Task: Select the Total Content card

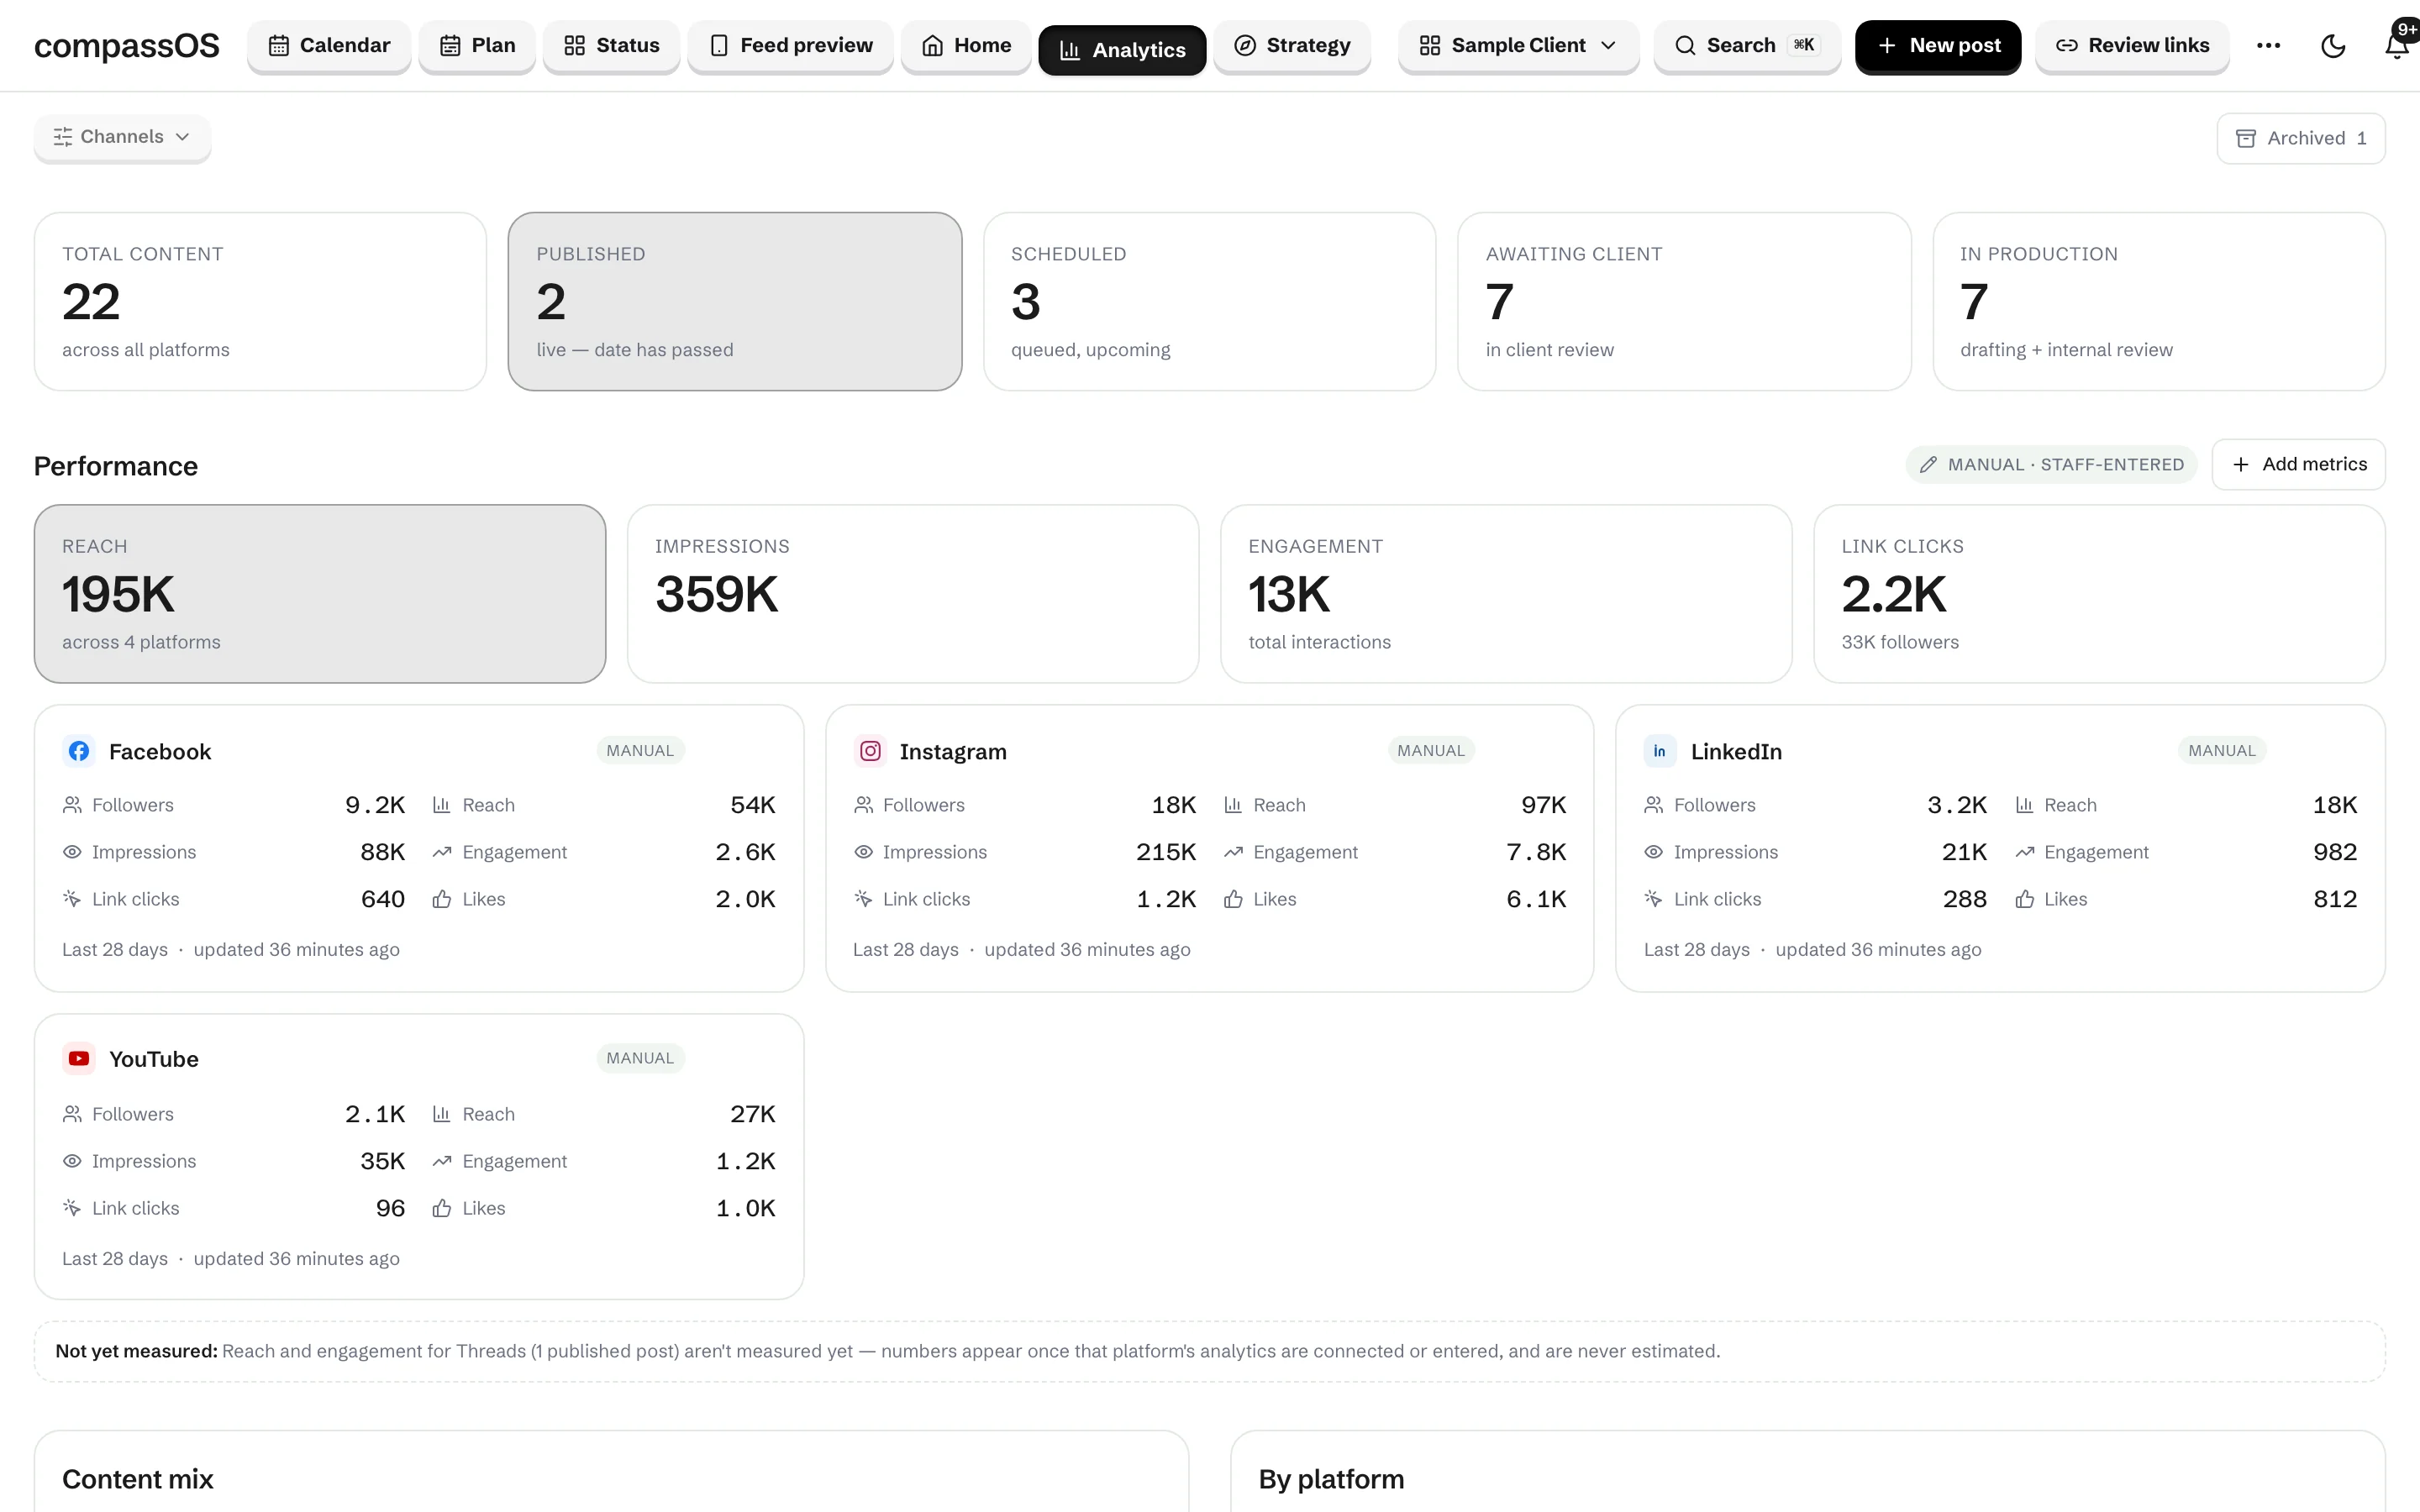Action: click(260, 301)
